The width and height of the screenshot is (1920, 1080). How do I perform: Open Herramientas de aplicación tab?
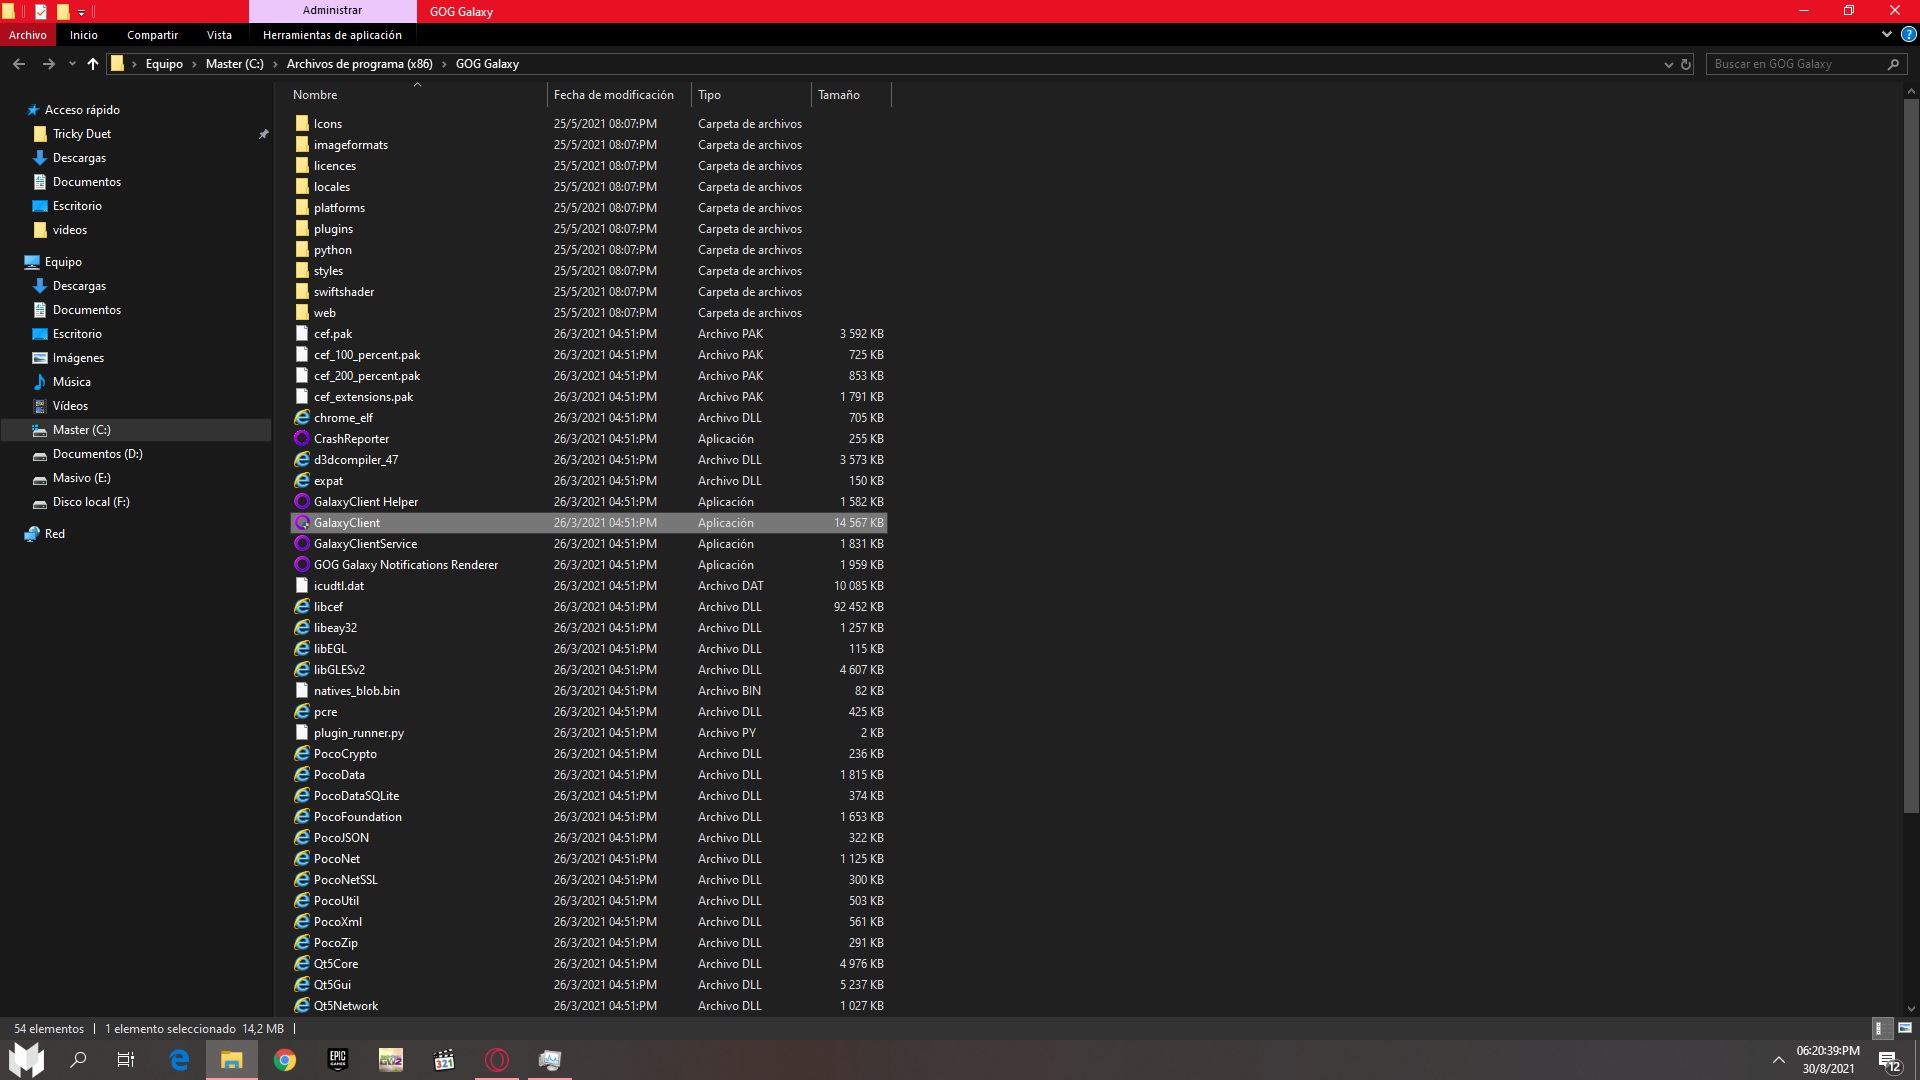332,35
